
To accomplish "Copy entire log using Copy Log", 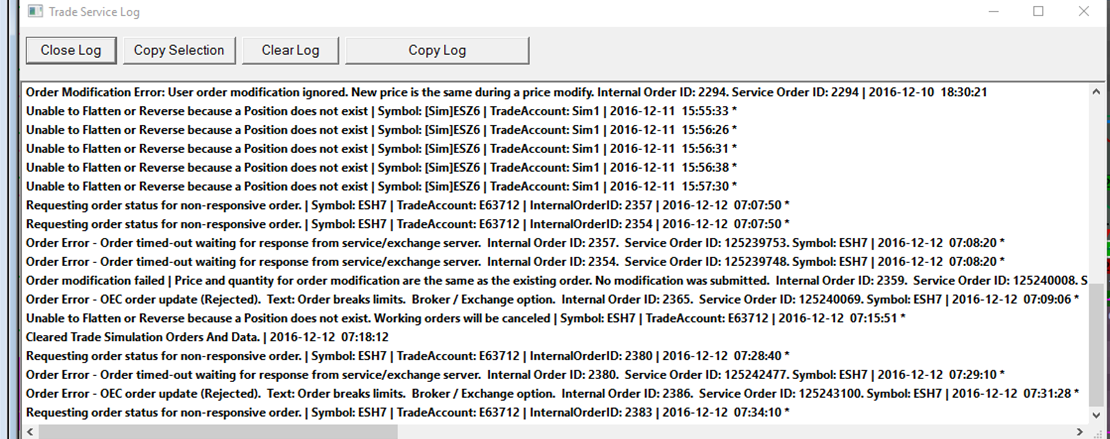I will tap(437, 50).
